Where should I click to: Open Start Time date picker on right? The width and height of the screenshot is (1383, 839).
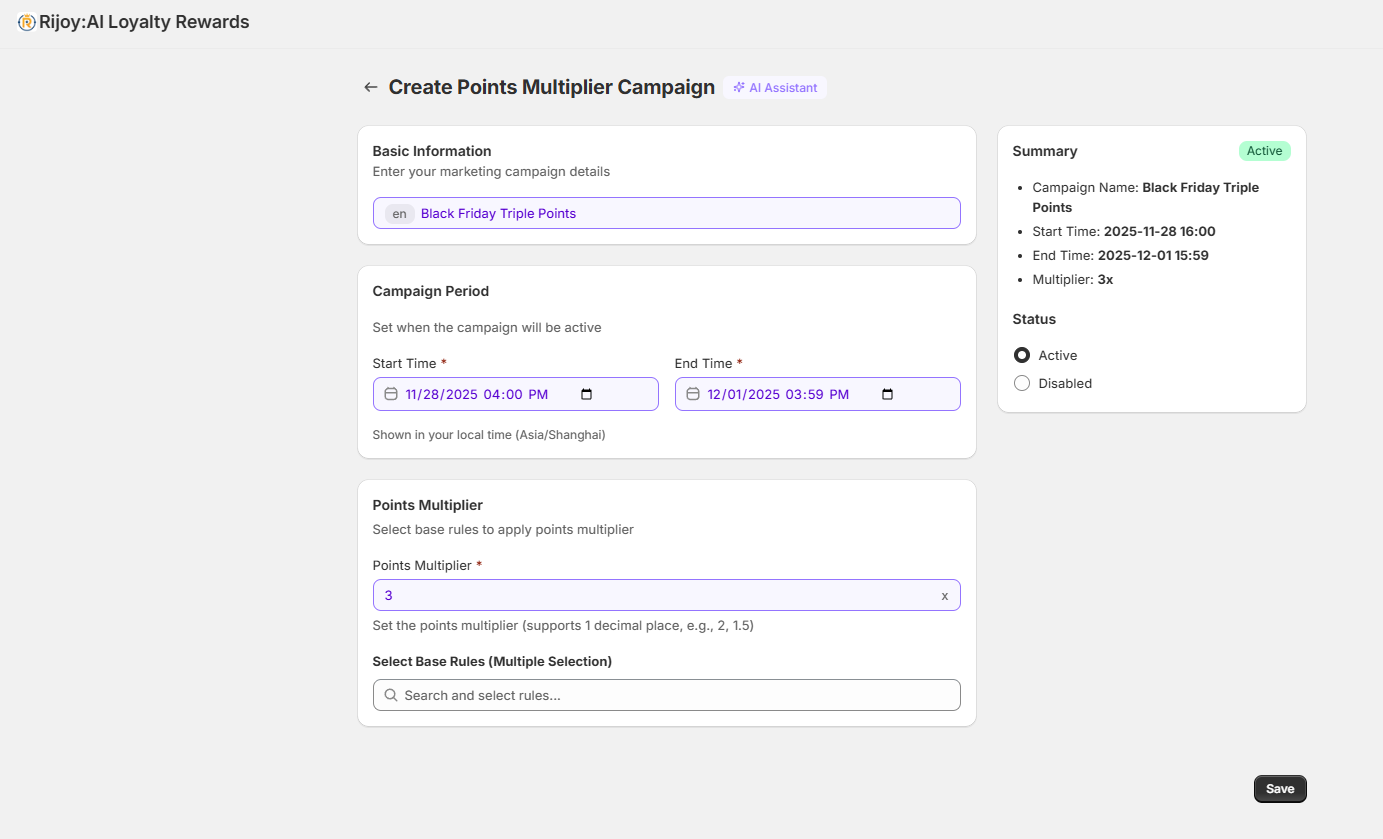coord(587,394)
